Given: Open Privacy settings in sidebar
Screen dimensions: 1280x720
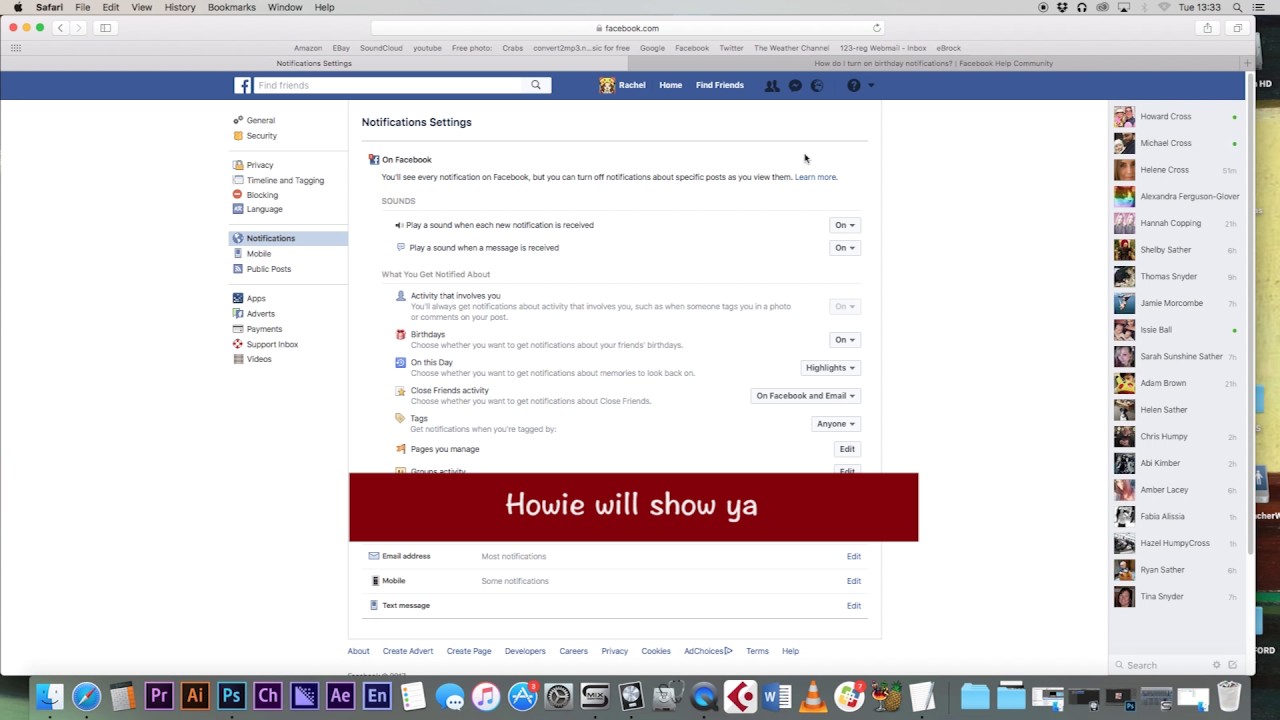Looking at the screenshot, I should pos(260,165).
